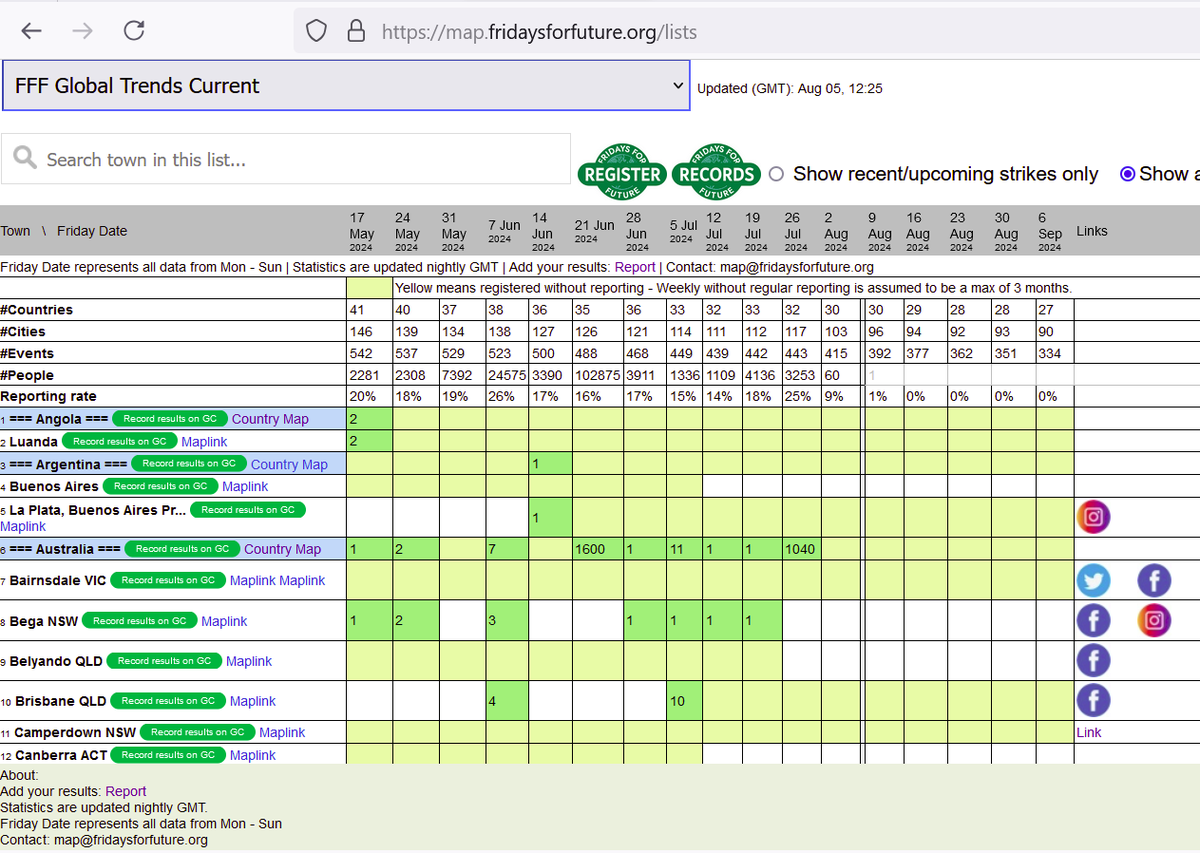This screenshot has height=853, width=1200.
Task: Open the Bega NSW Facebook icon
Action: tap(1094, 620)
